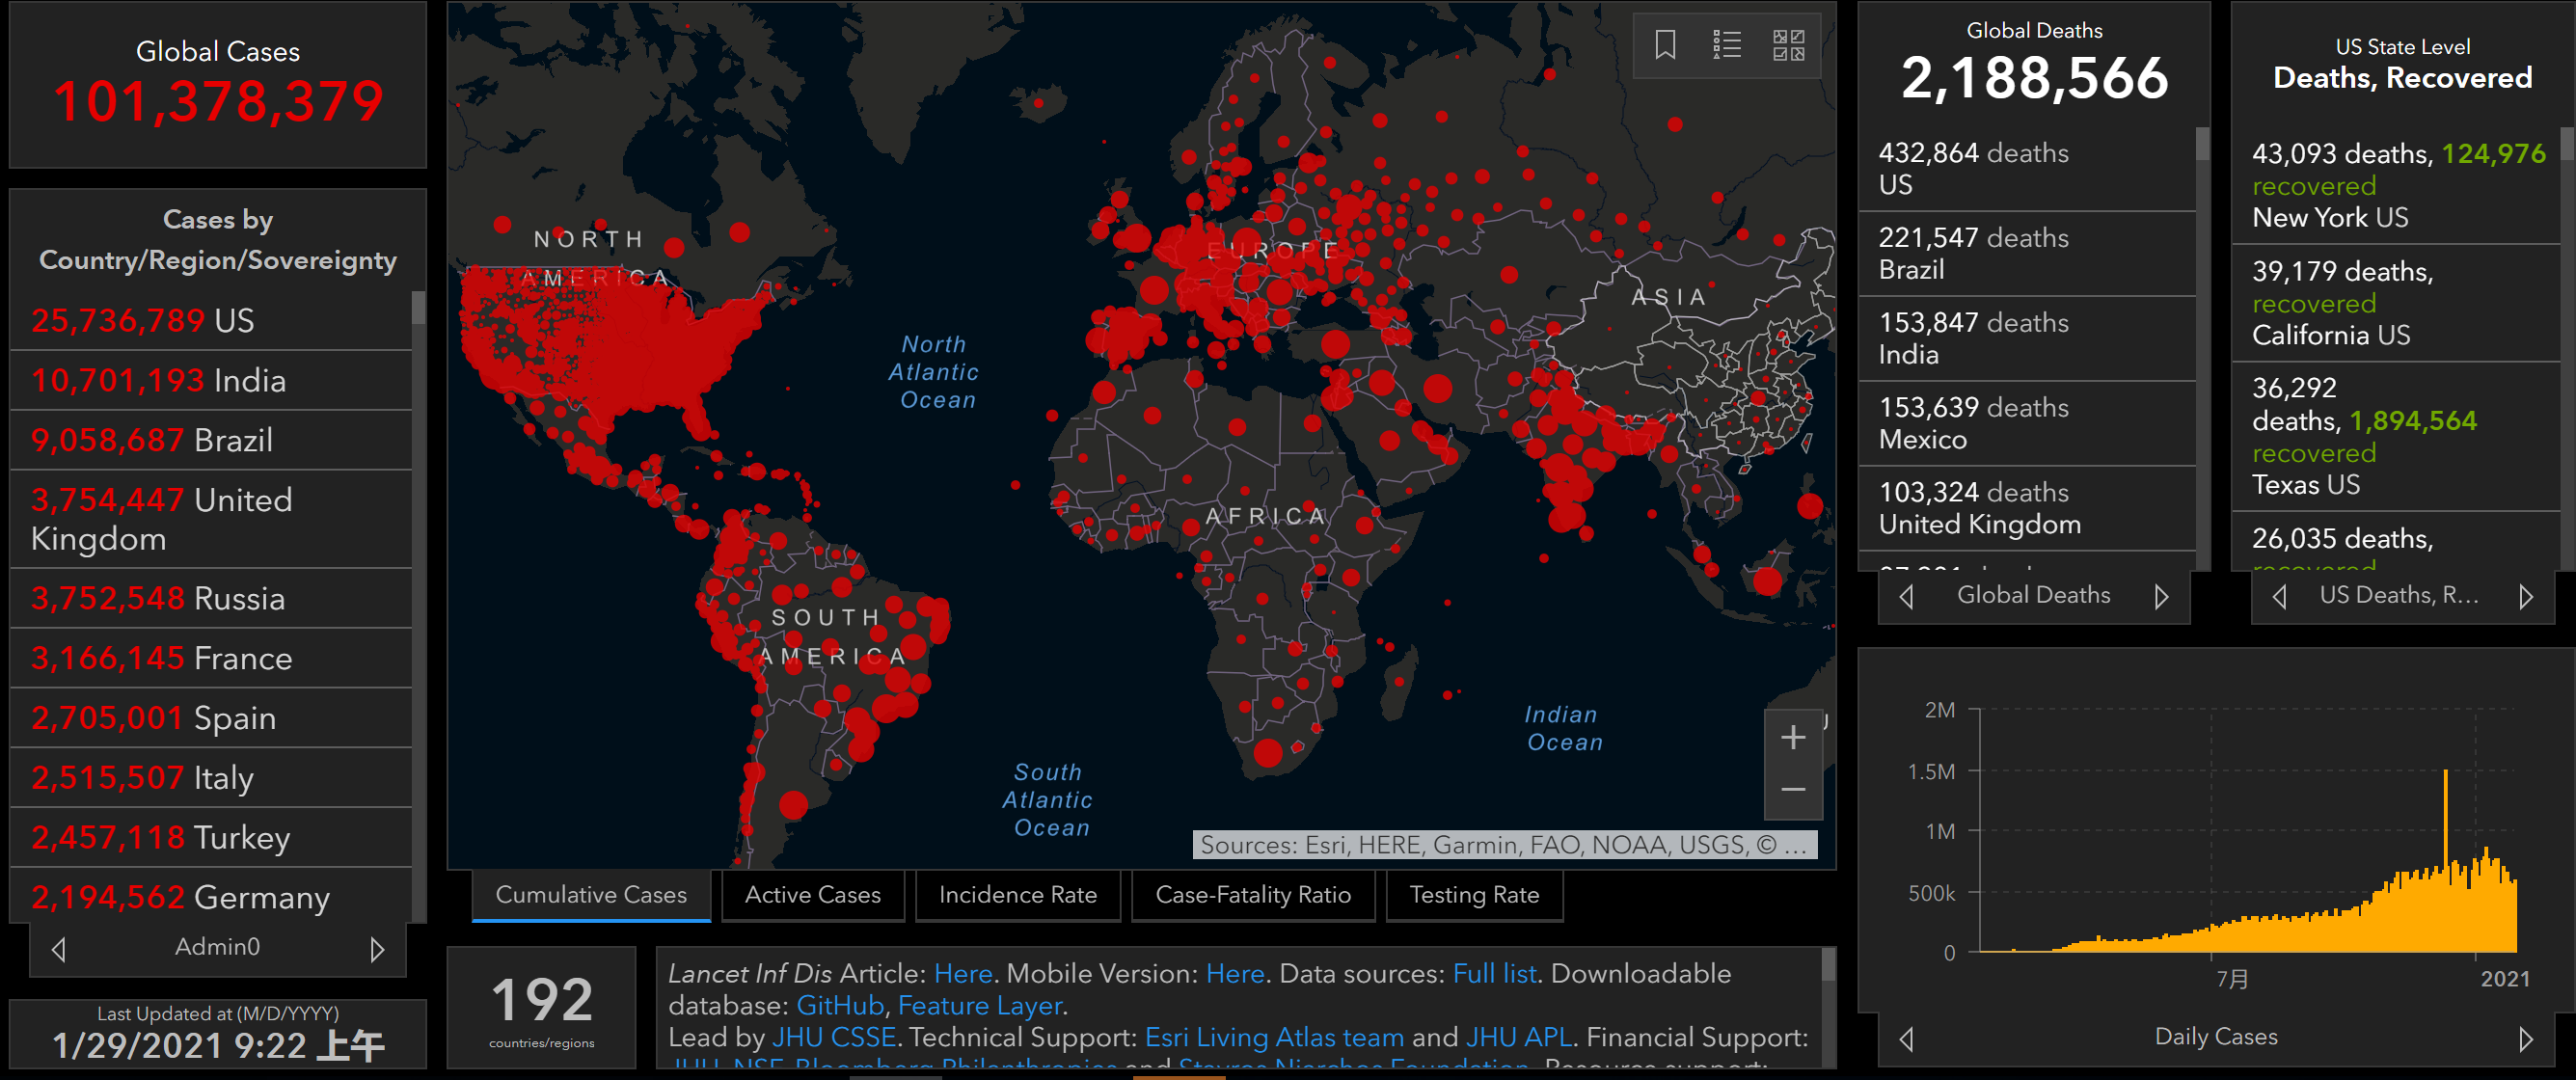Open the map bookmarks icon
The width and height of the screenshot is (2576, 1080).
(1665, 45)
